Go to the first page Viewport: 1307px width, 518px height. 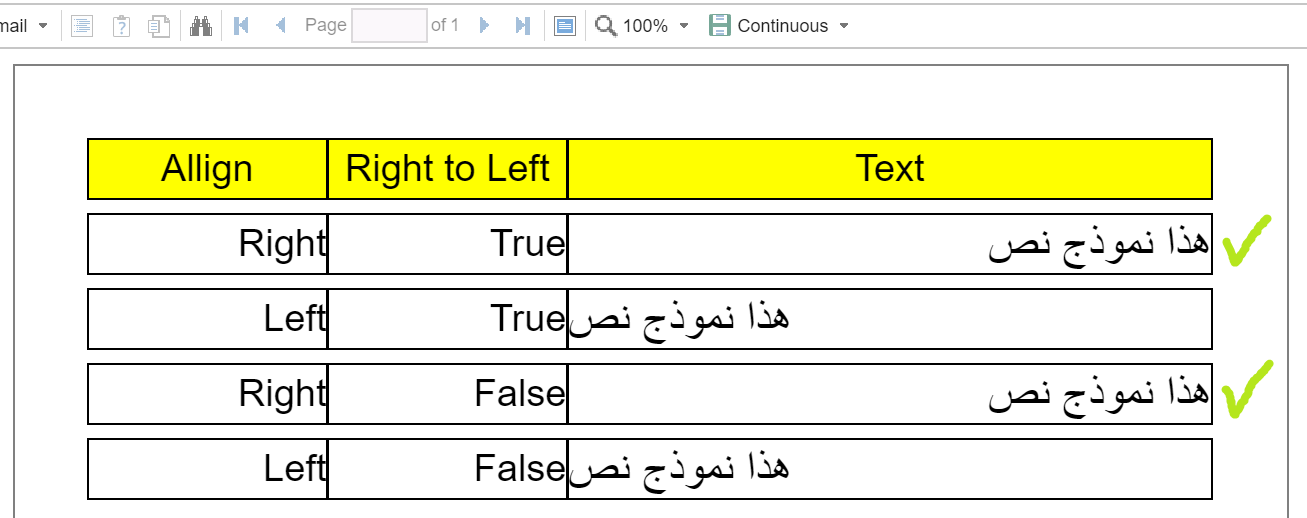240,26
